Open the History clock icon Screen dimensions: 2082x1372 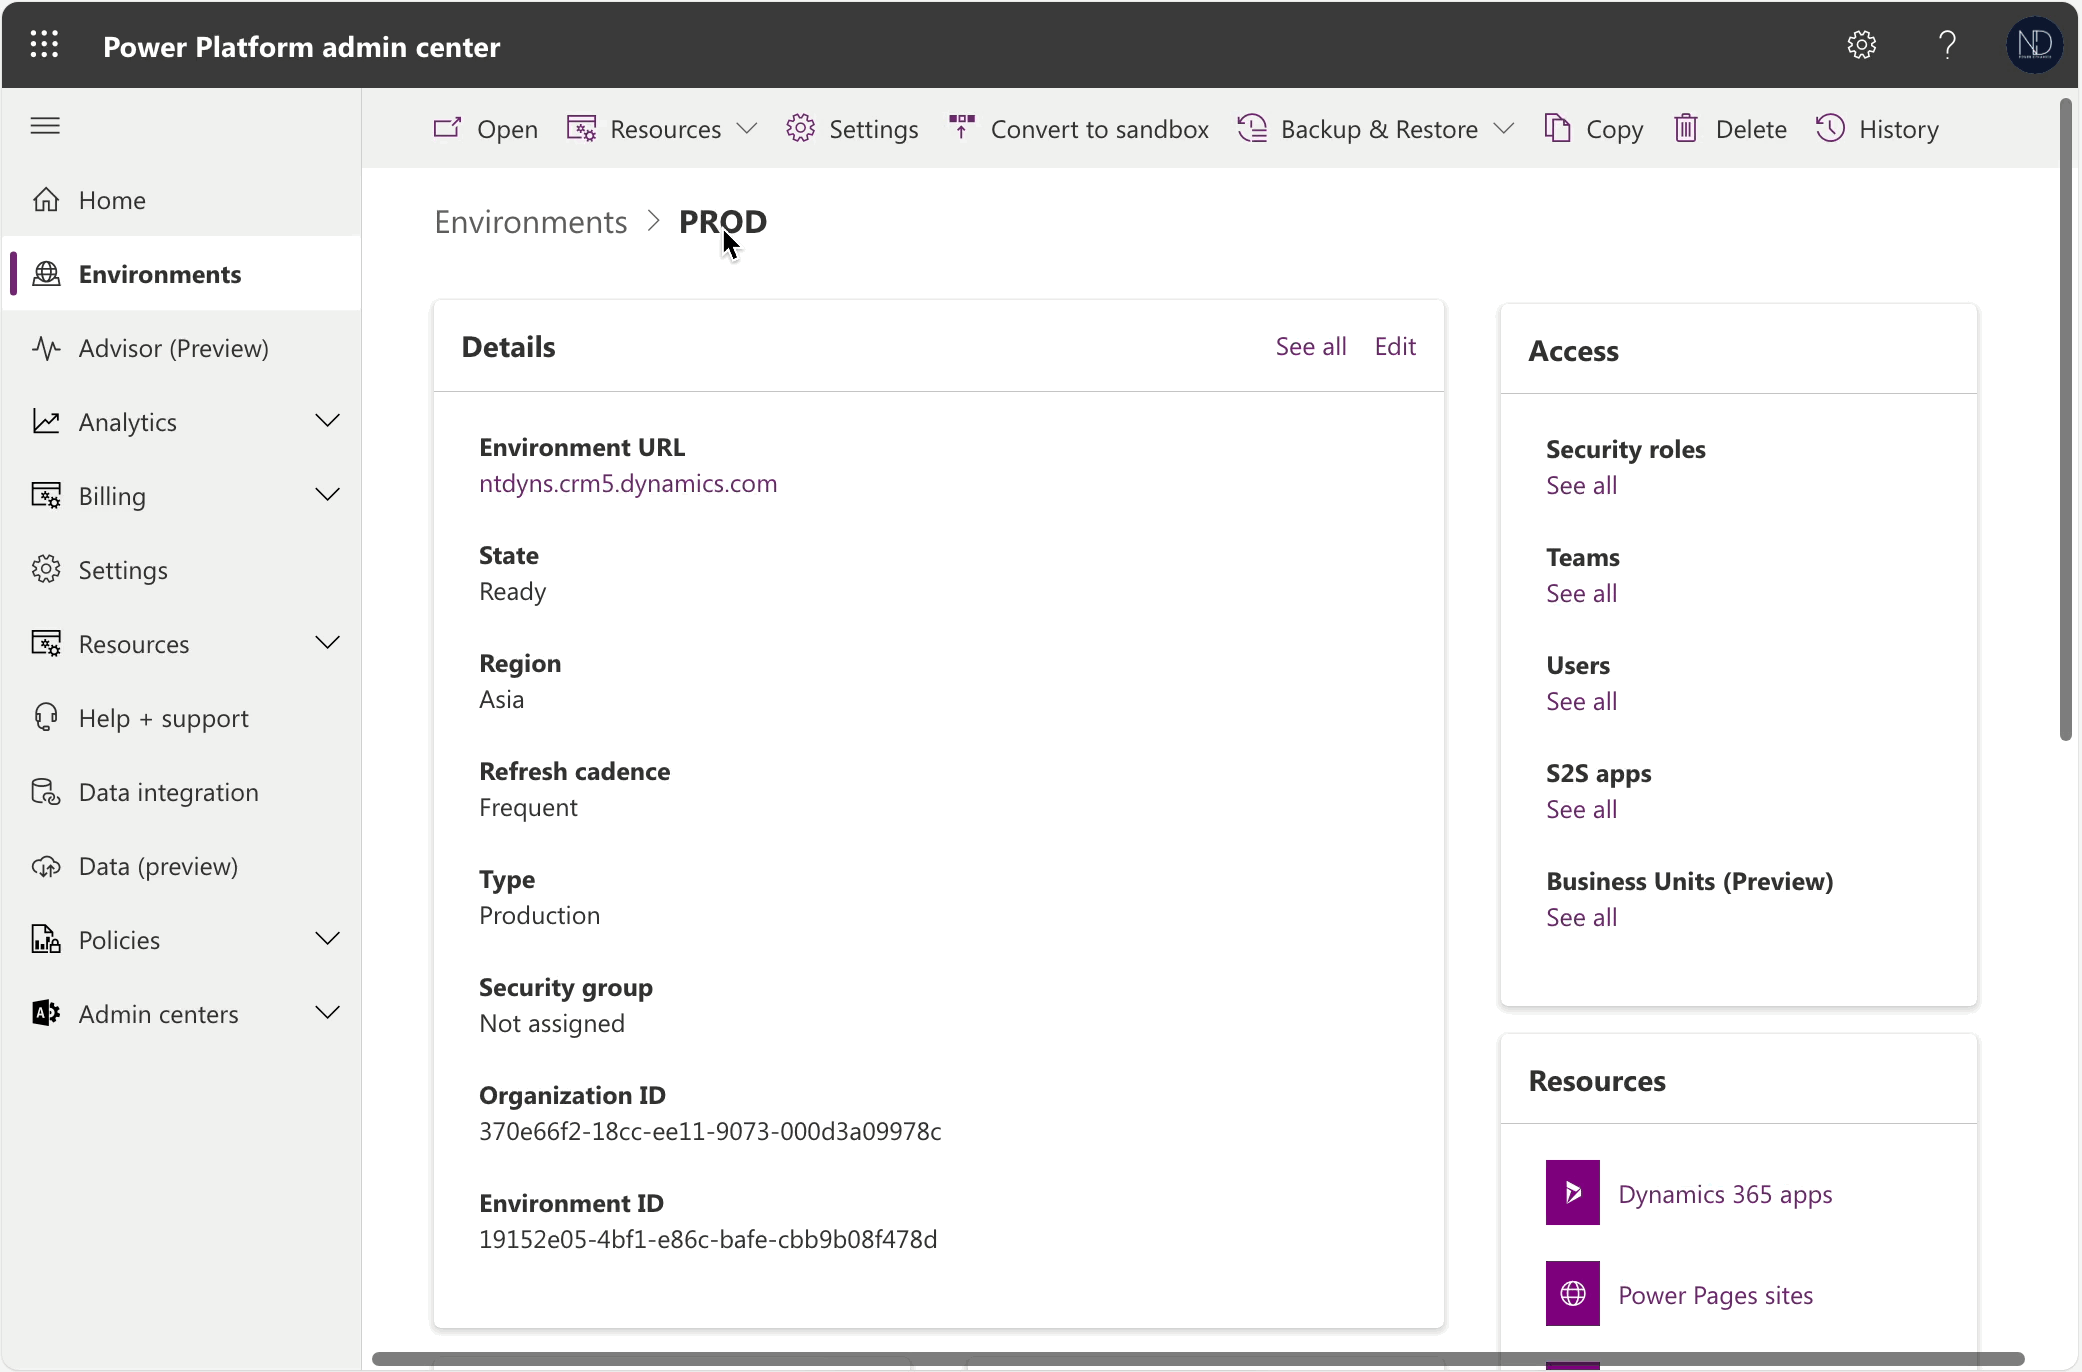(1830, 128)
